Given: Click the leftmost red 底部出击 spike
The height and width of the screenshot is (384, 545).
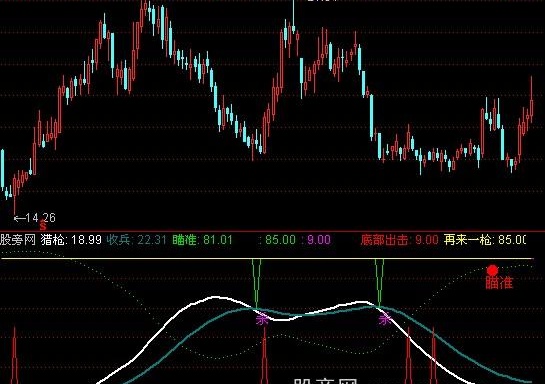Looking at the screenshot, I should tap(14, 355).
